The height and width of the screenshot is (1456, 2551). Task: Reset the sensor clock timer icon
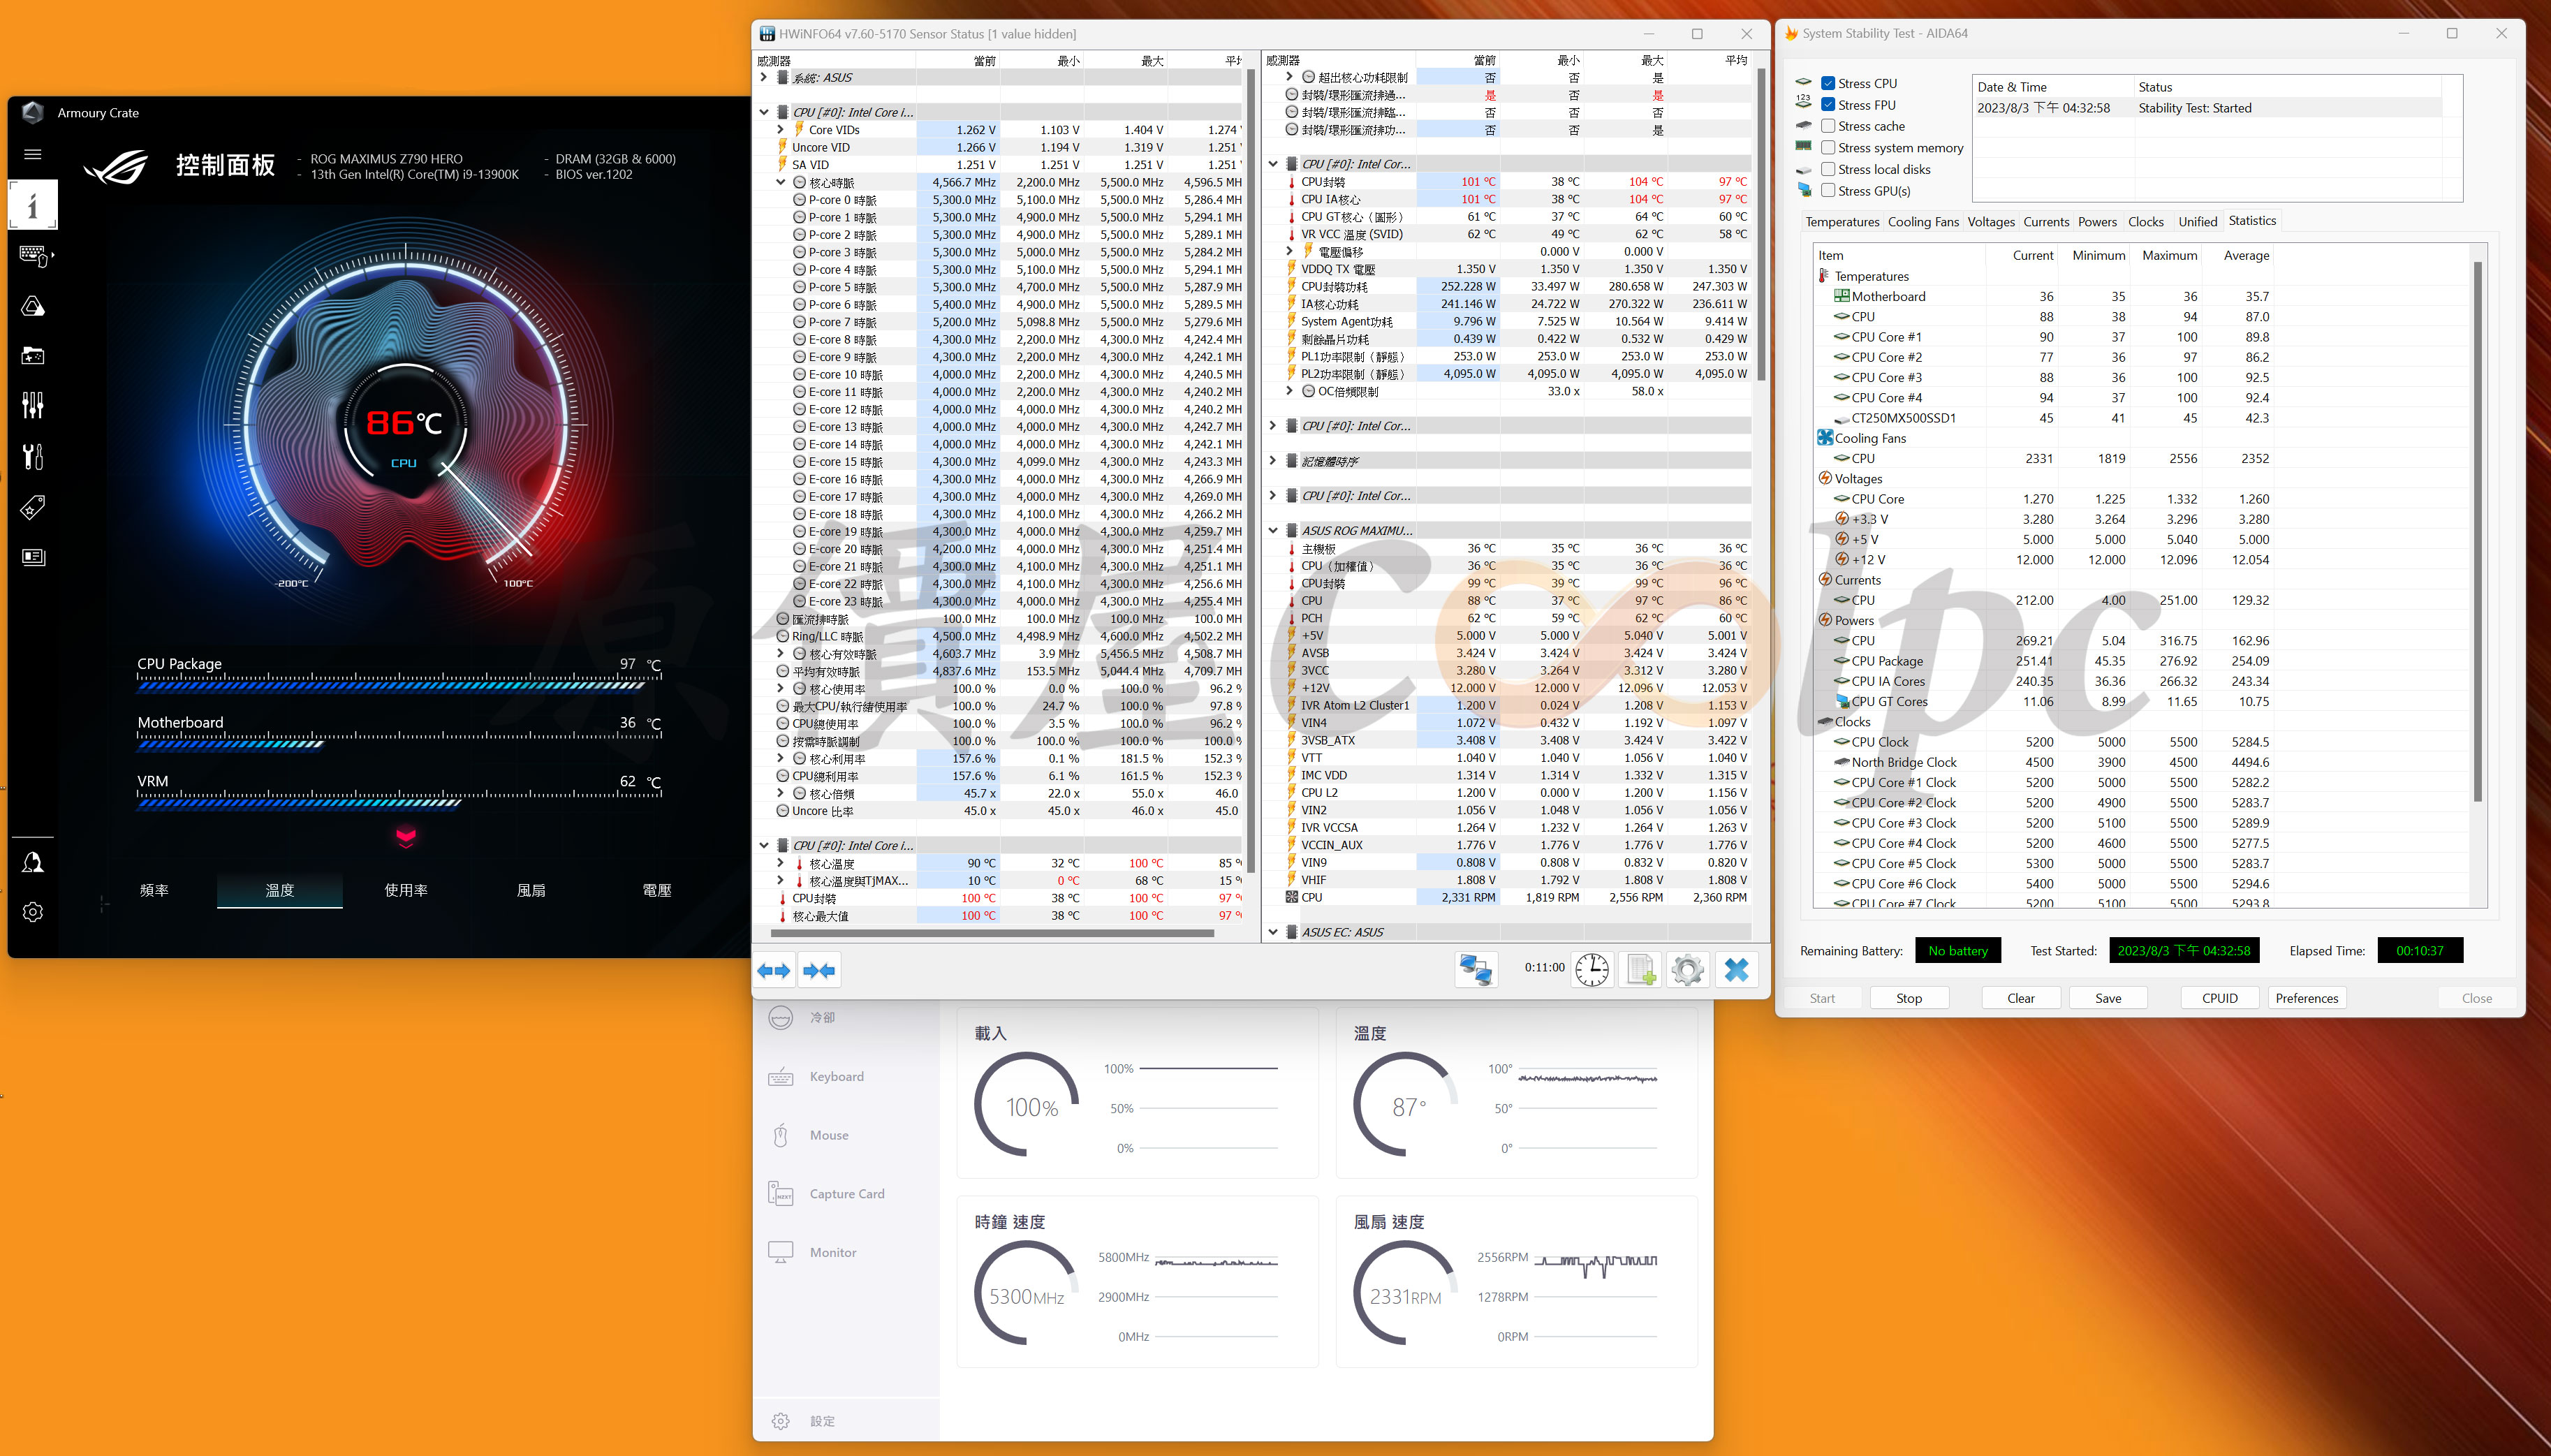pyautogui.click(x=1592, y=969)
